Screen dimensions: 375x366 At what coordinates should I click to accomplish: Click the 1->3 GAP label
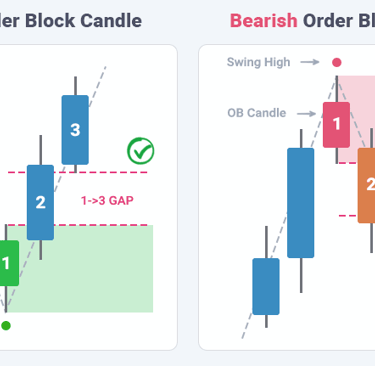coord(107,200)
